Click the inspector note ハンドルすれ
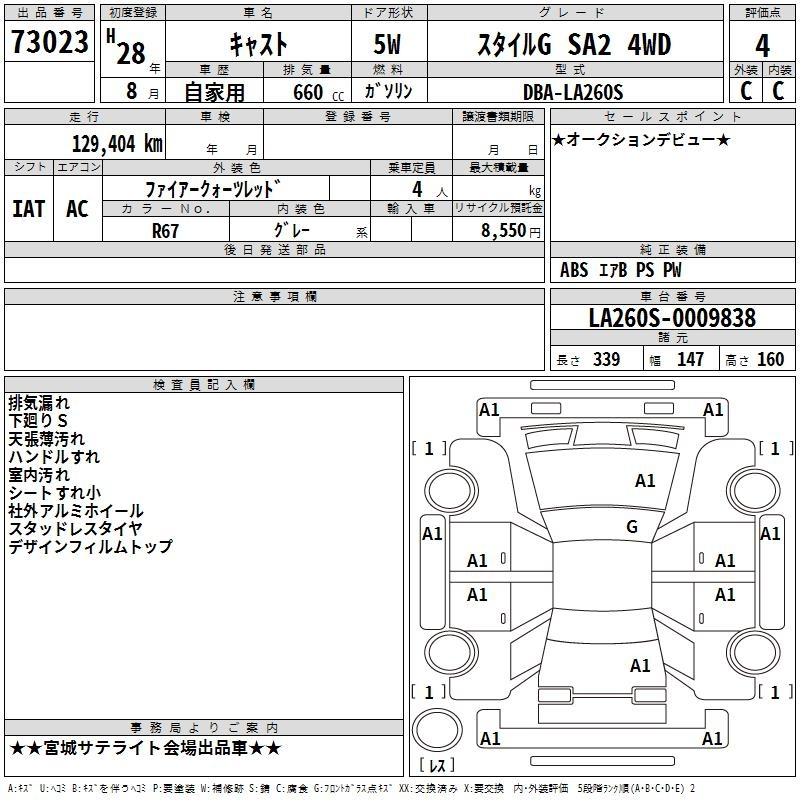This screenshot has width=800, height=800. pyautogui.click(x=54, y=457)
